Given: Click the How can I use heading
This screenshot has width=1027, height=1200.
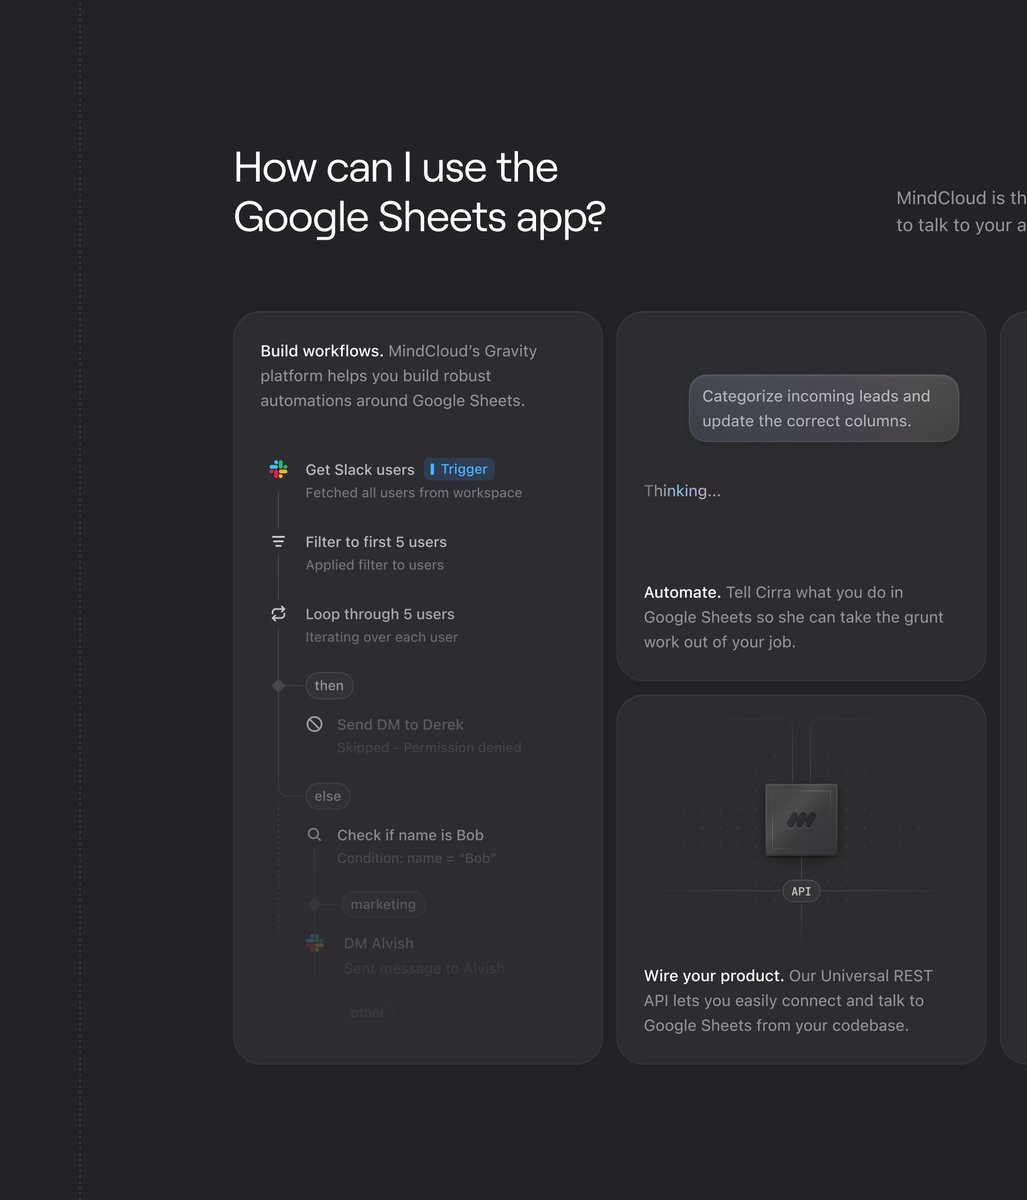Looking at the screenshot, I should coord(420,192).
